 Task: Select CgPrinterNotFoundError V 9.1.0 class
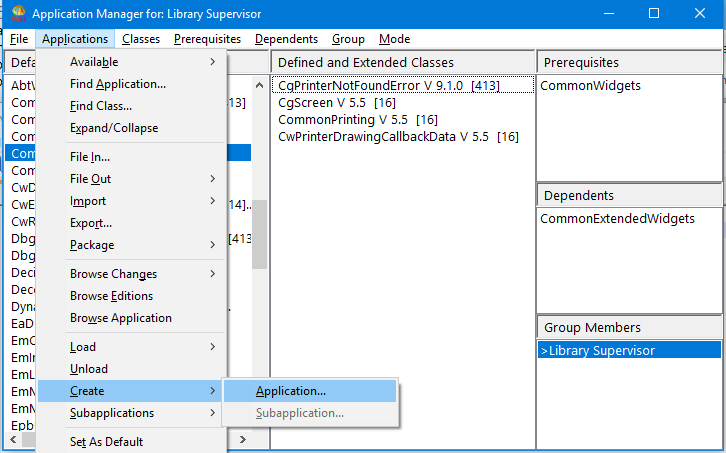tap(389, 86)
